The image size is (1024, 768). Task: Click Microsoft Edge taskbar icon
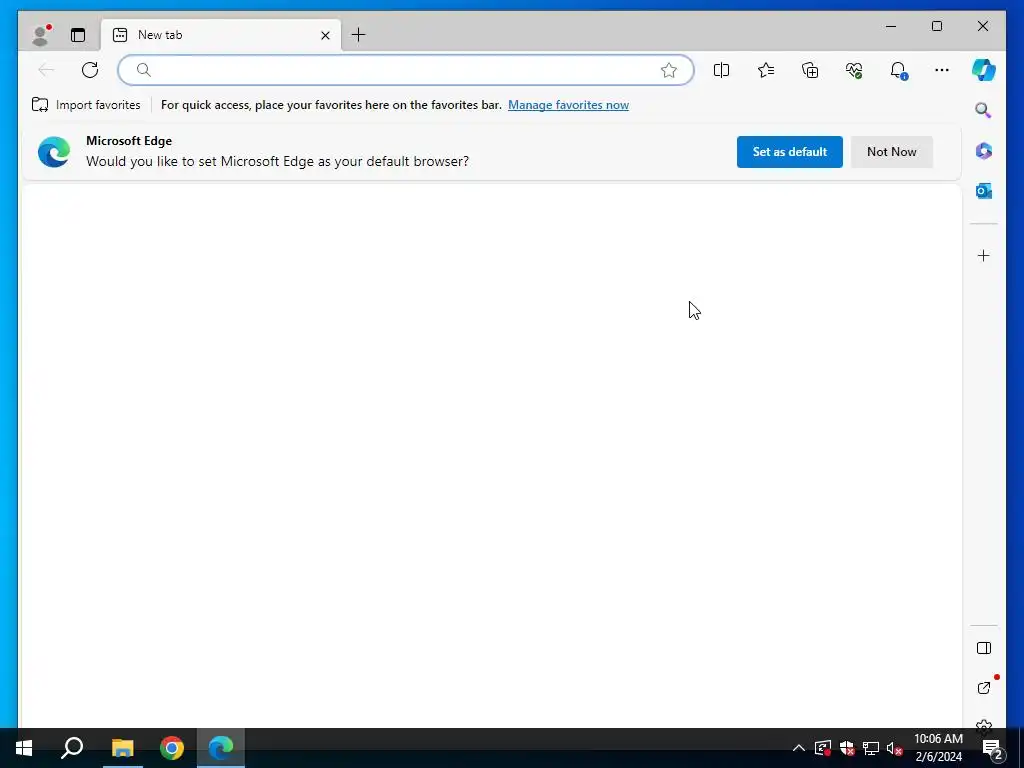(221, 748)
